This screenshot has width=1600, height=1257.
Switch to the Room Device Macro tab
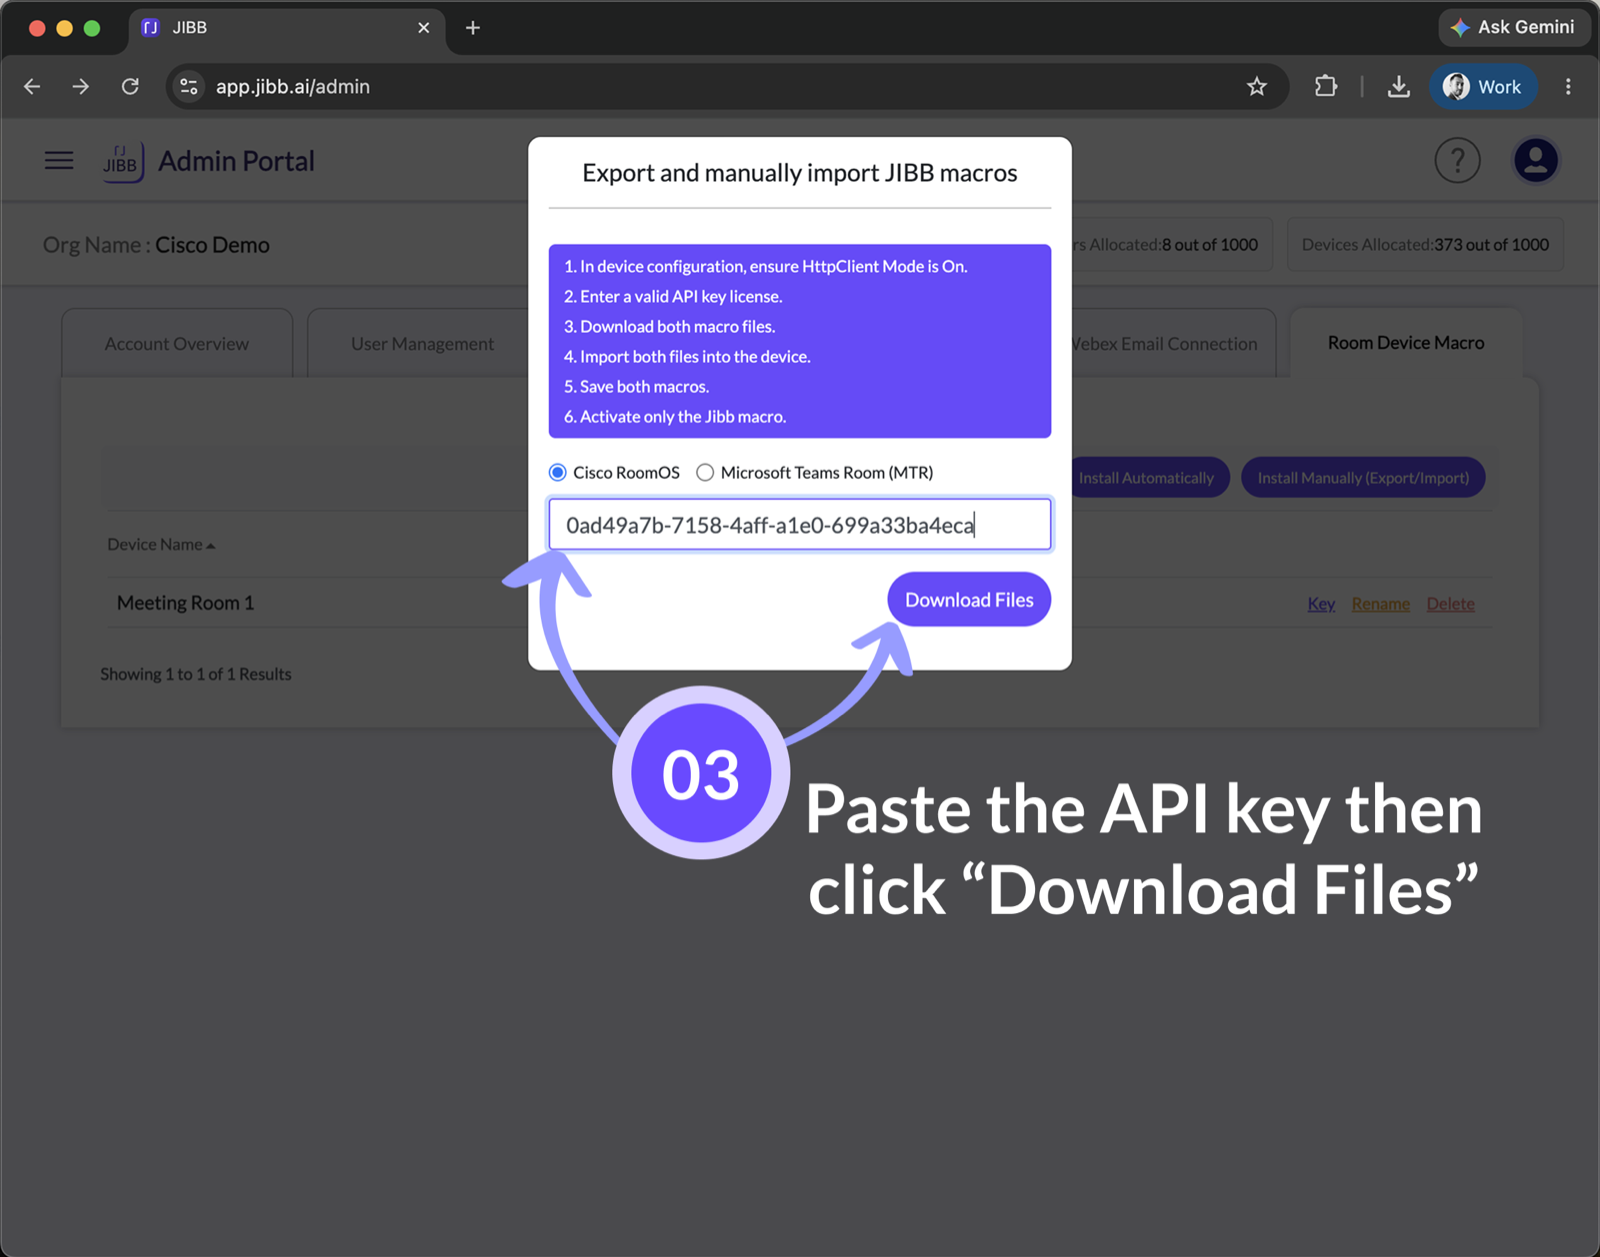click(x=1406, y=342)
